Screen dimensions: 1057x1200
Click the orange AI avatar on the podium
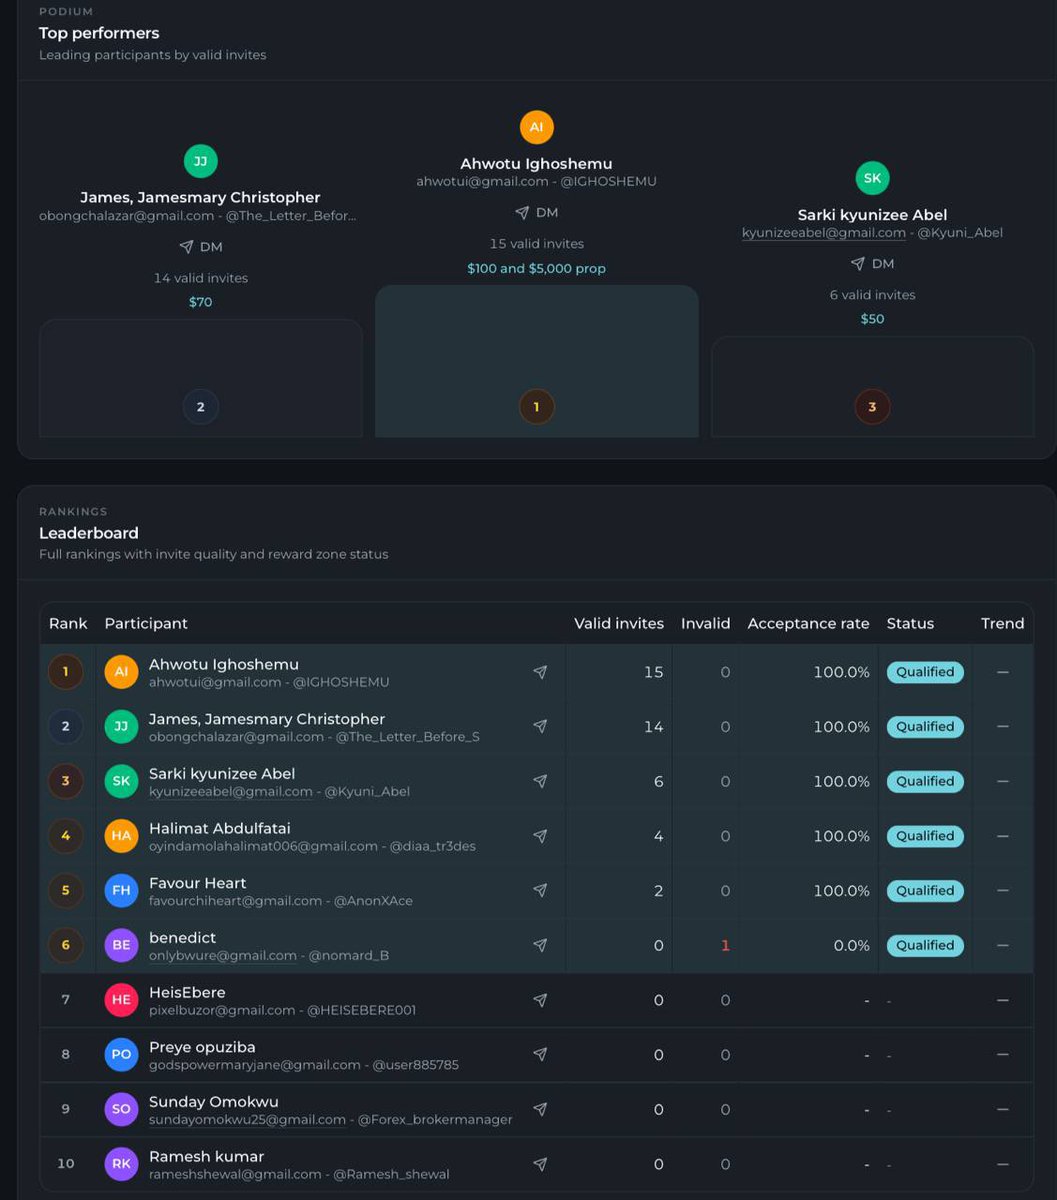click(537, 127)
